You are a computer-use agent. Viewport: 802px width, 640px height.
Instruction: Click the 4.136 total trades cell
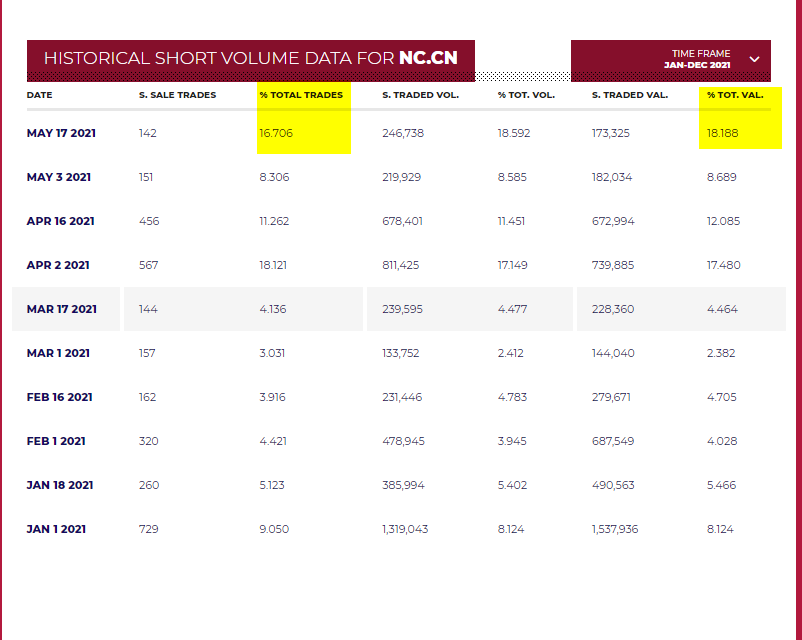click(x=273, y=309)
